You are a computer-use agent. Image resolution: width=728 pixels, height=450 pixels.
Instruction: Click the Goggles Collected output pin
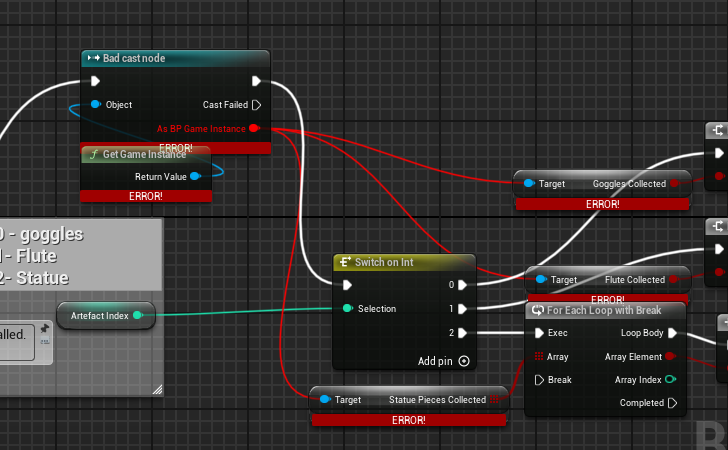tap(674, 184)
